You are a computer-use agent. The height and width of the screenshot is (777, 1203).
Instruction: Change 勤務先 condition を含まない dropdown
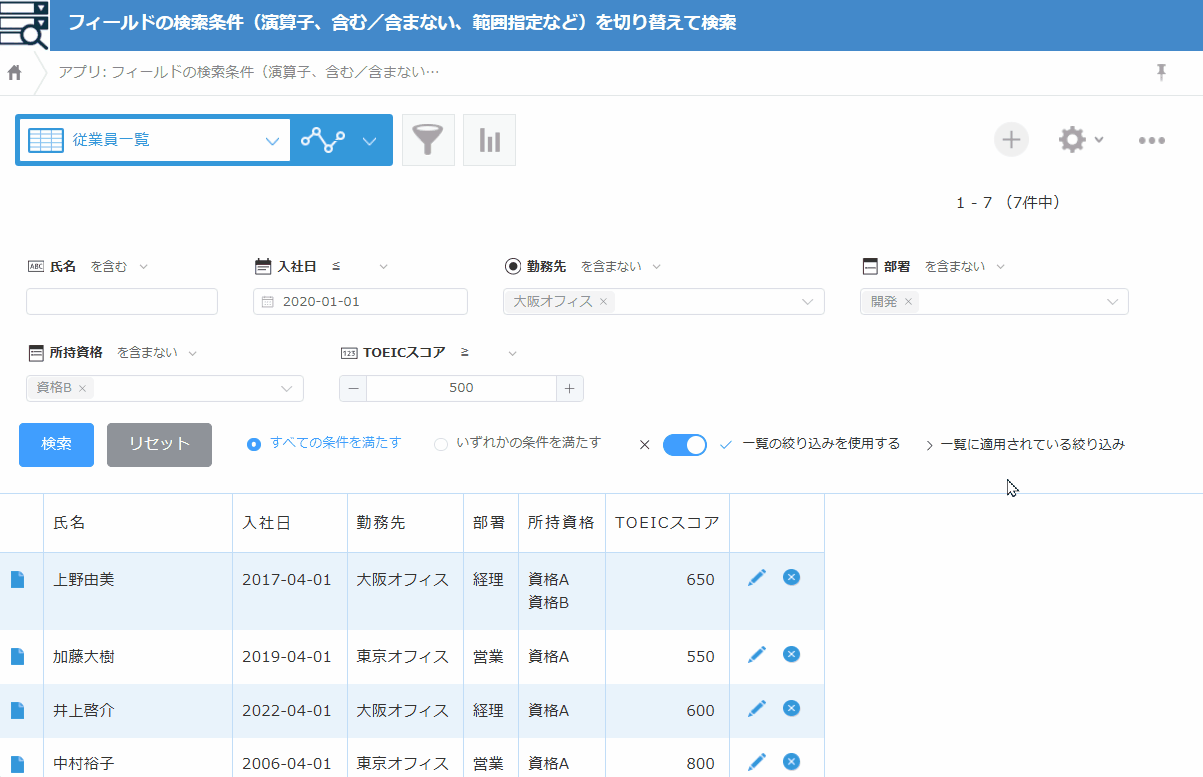point(620,266)
